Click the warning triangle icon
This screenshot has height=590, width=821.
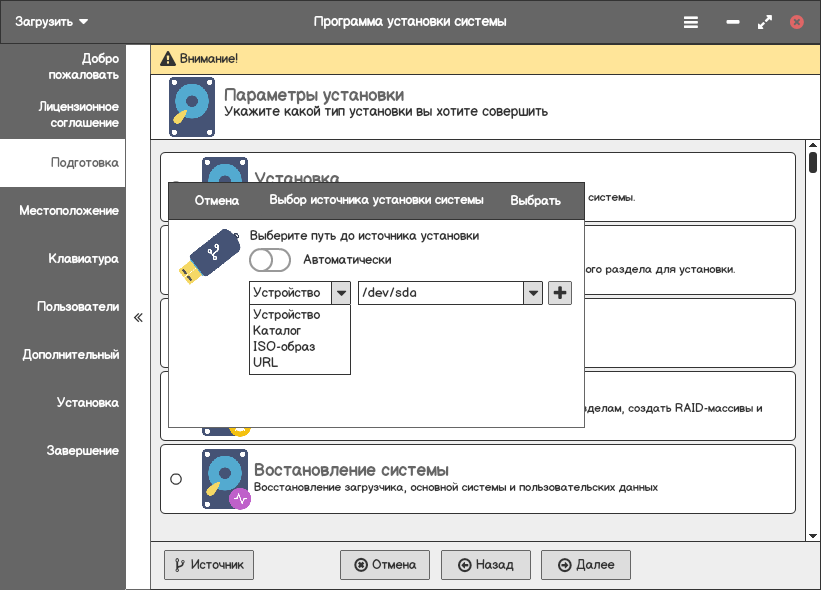tap(167, 58)
